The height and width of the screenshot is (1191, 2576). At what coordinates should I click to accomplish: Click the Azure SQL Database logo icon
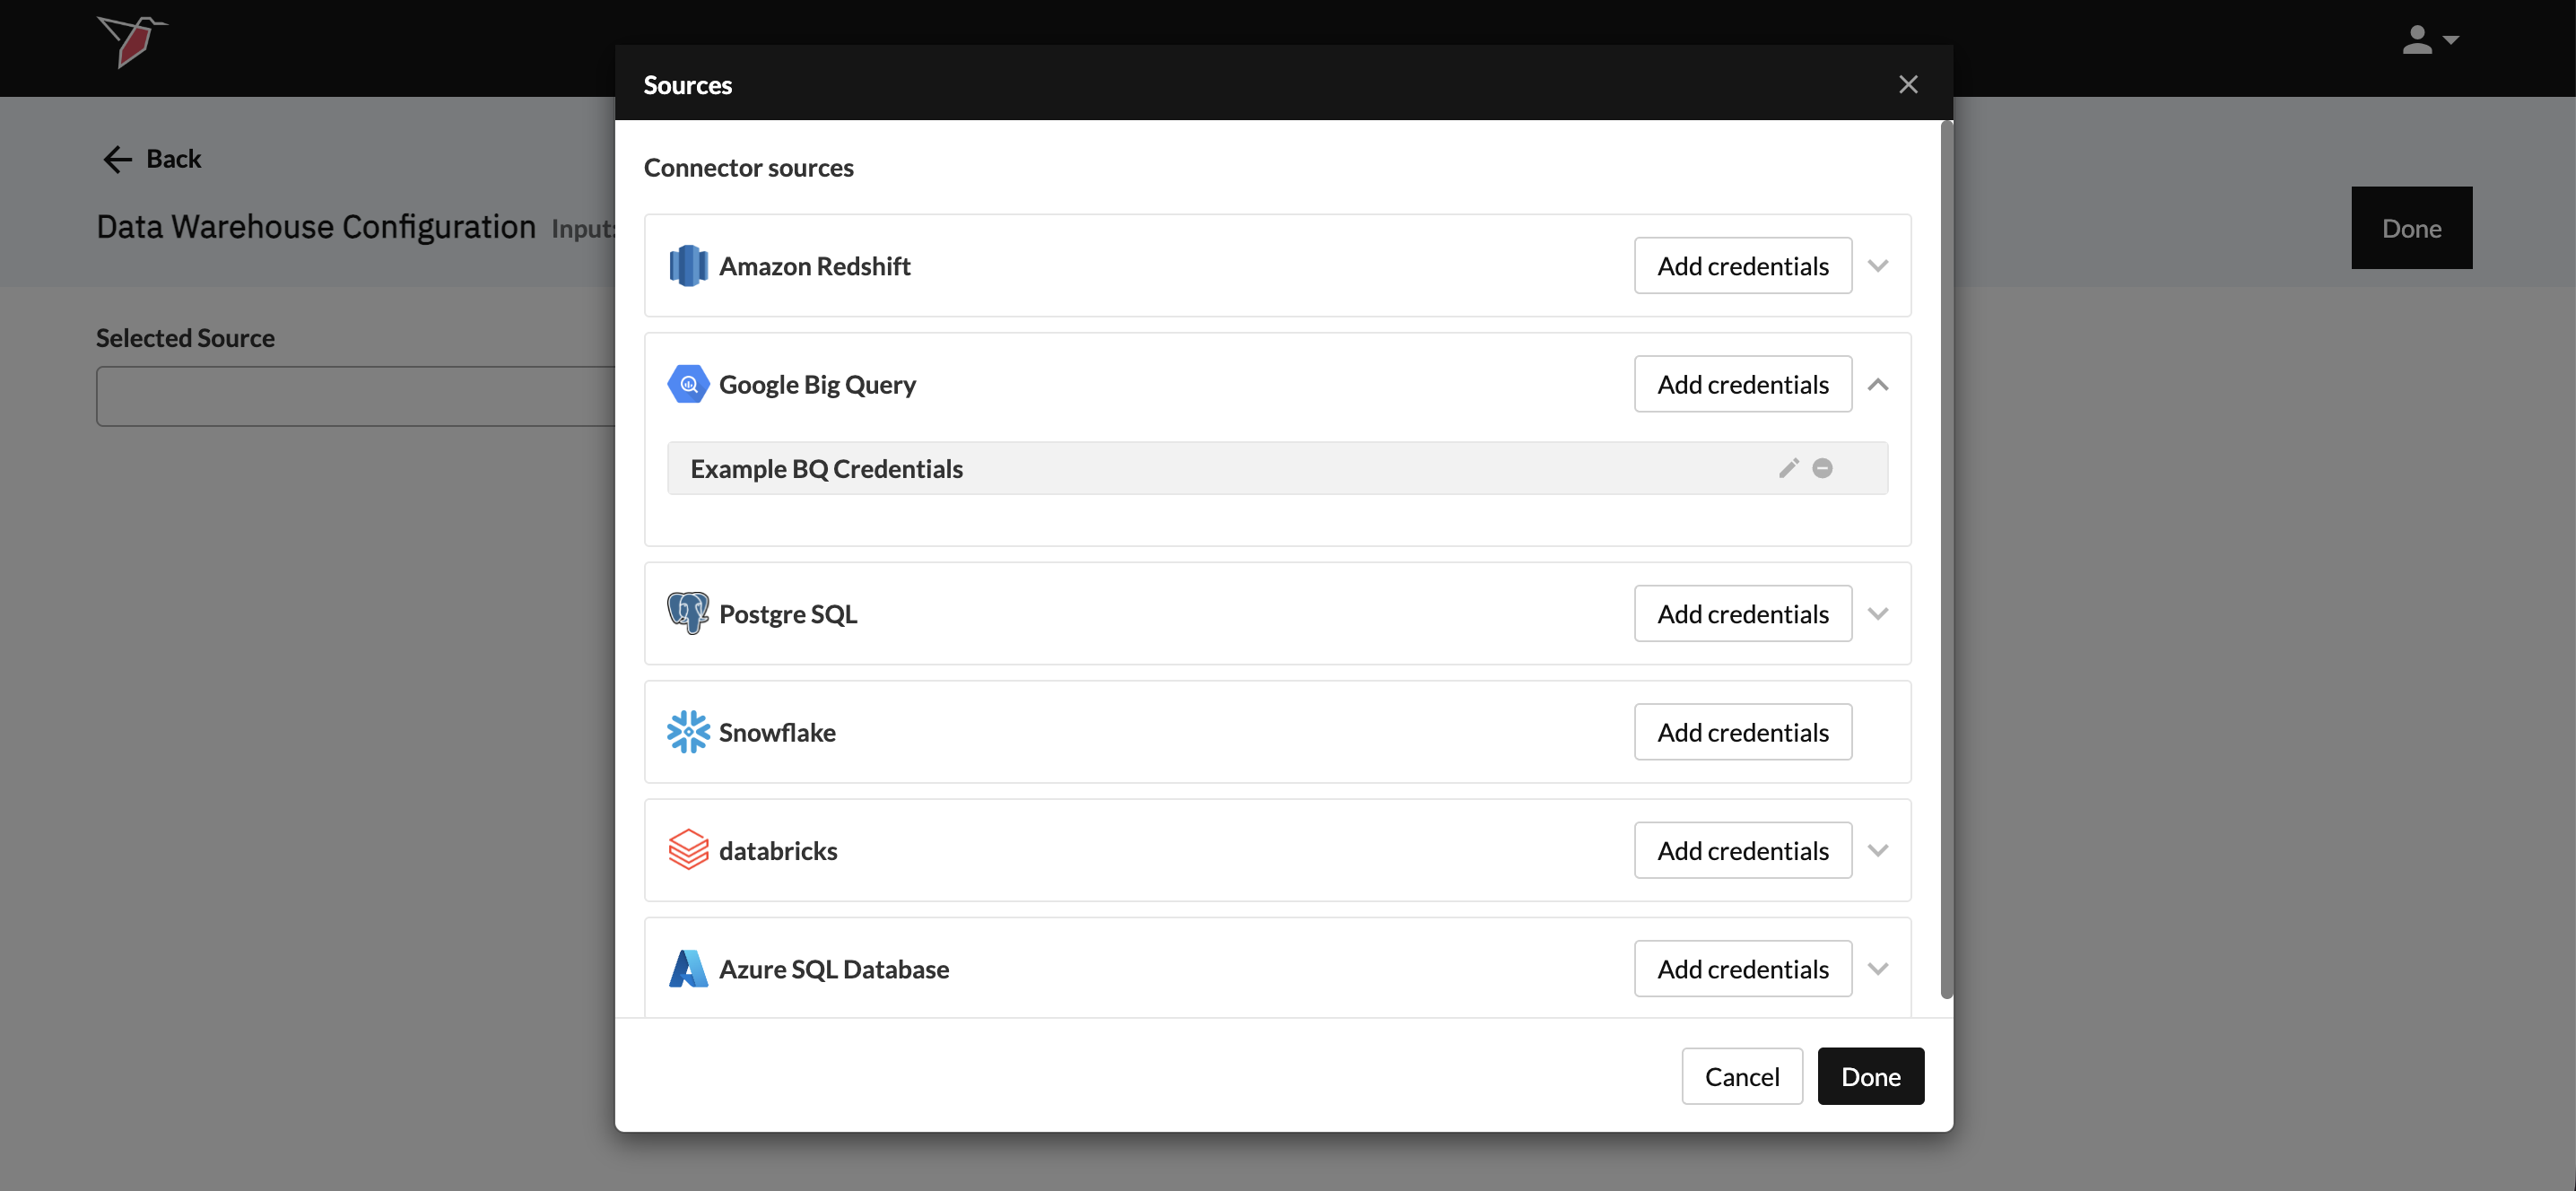tap(688, 968)
